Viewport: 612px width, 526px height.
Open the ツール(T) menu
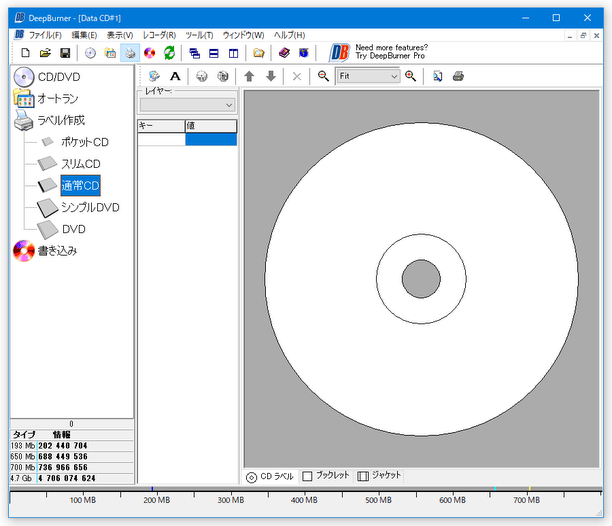tap(199, 35)
